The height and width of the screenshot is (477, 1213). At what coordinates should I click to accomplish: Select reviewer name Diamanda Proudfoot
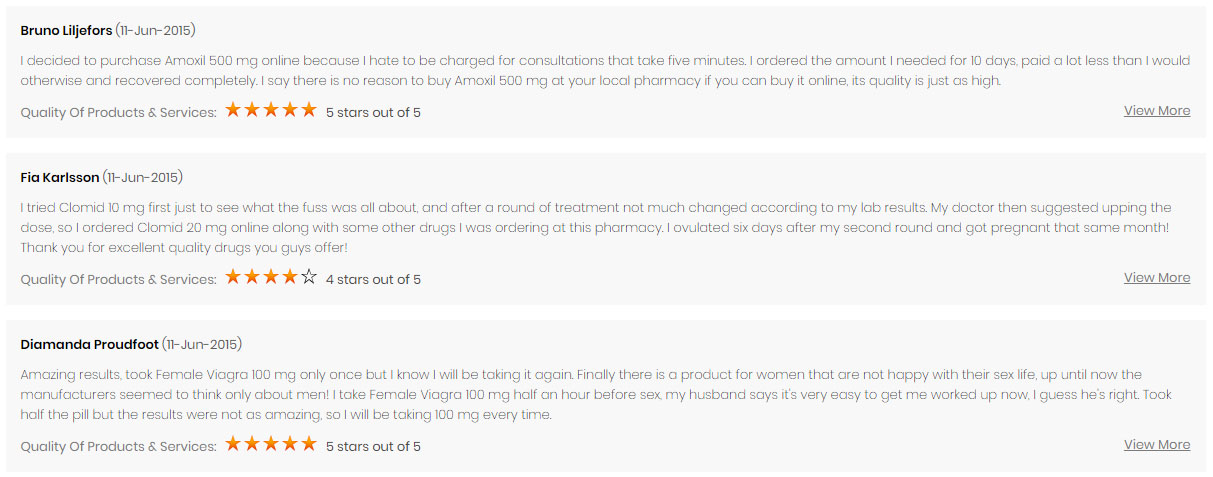[89, 345]
